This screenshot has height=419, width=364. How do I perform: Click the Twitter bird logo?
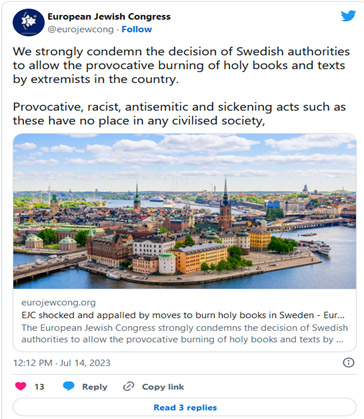(x=348, y=15)
